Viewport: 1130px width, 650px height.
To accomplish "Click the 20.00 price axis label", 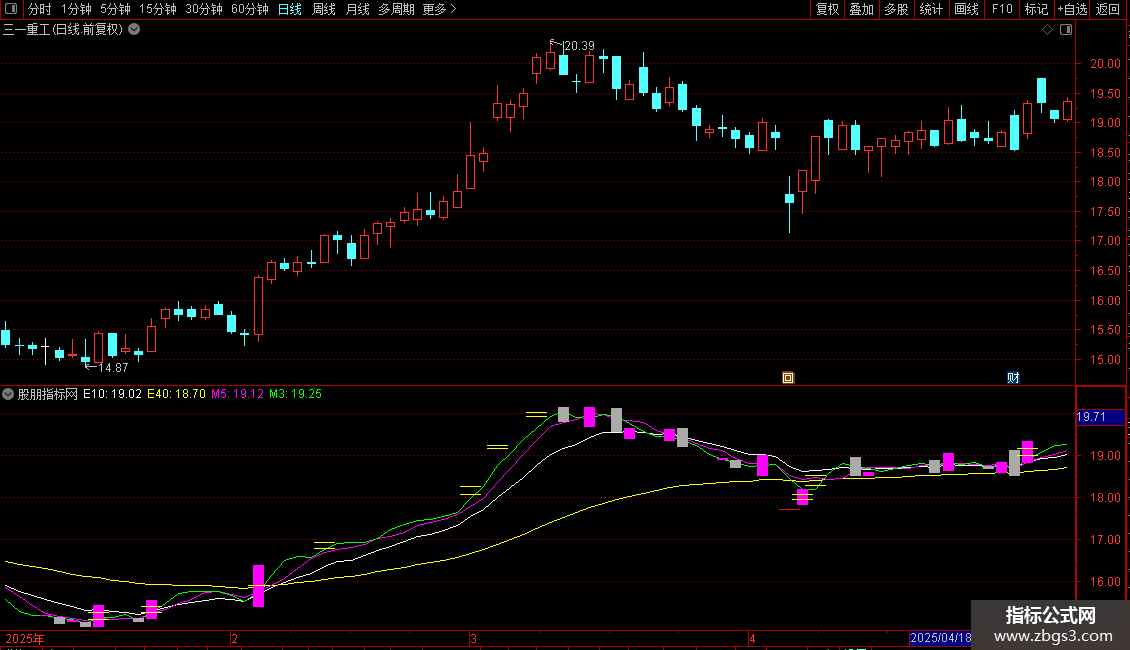I will pos(1105,63).
